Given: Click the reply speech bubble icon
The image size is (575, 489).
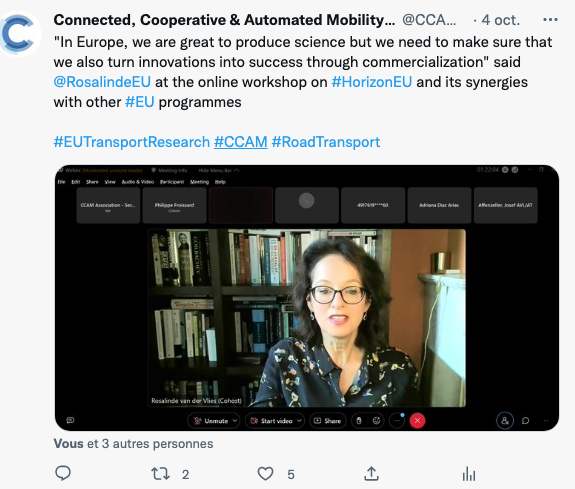Looking at the screenshot, I should point(63,474).
